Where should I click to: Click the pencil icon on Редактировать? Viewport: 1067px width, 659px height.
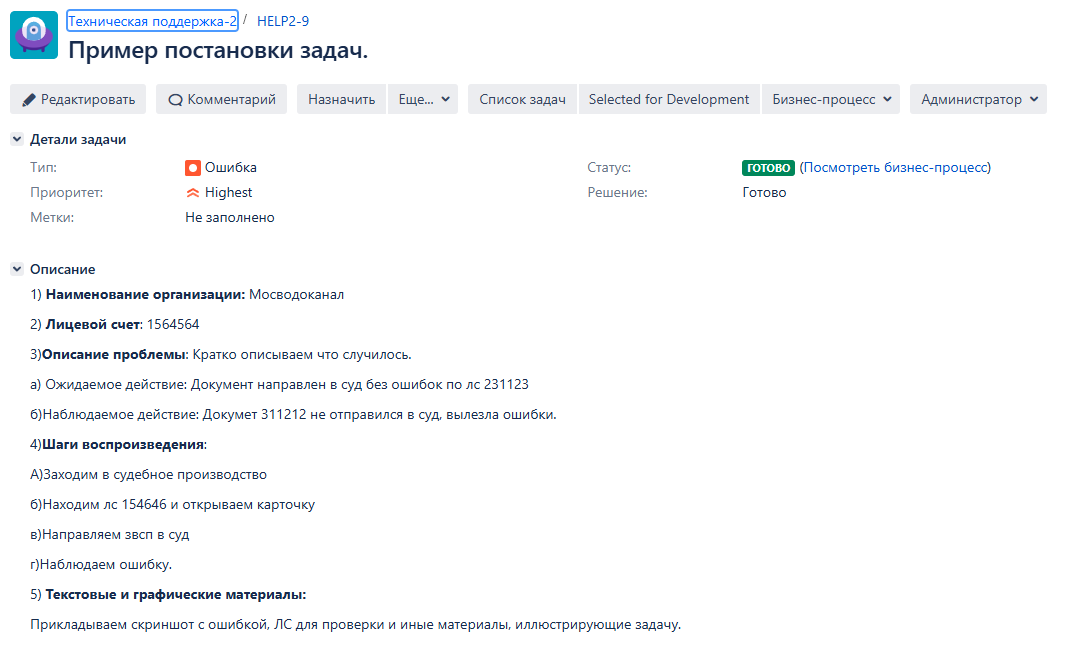point(29,100)
